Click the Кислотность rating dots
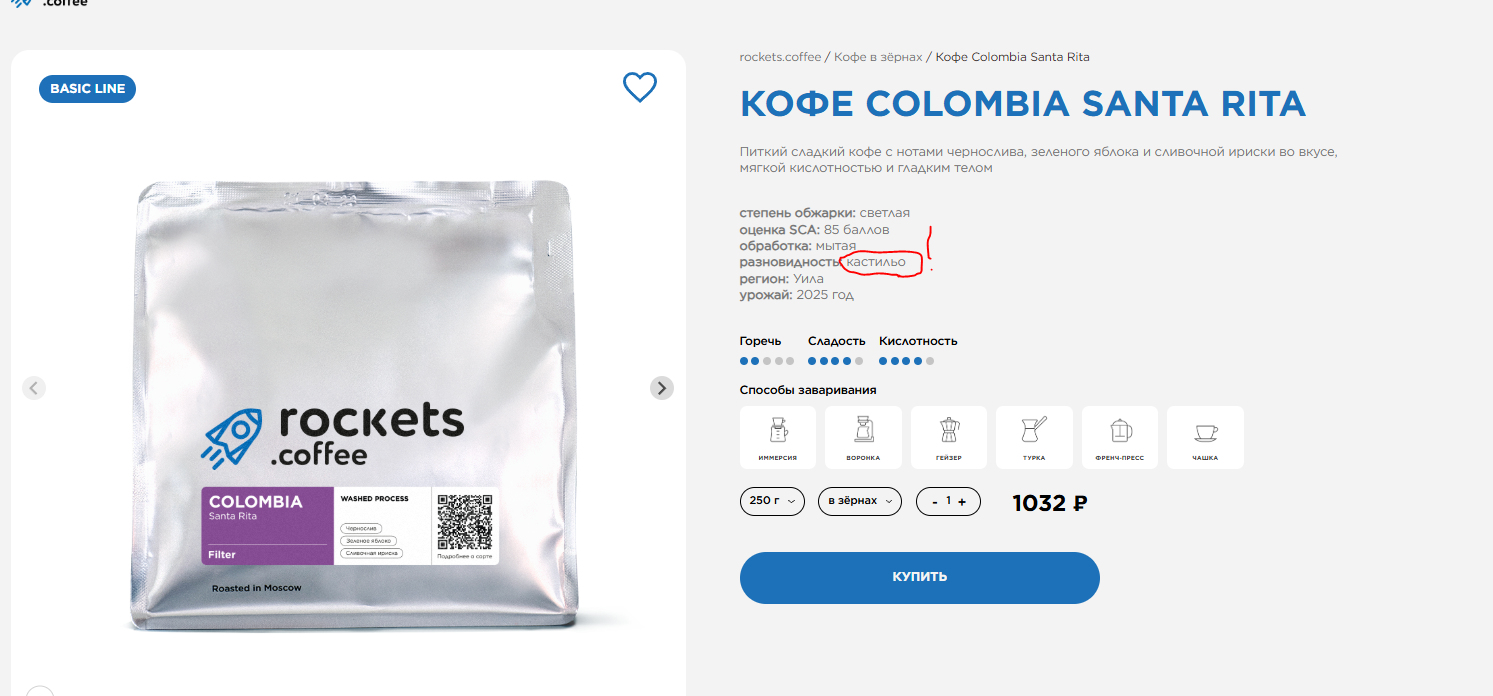Screen dimensions: 1493x696 tap(907, 361)
